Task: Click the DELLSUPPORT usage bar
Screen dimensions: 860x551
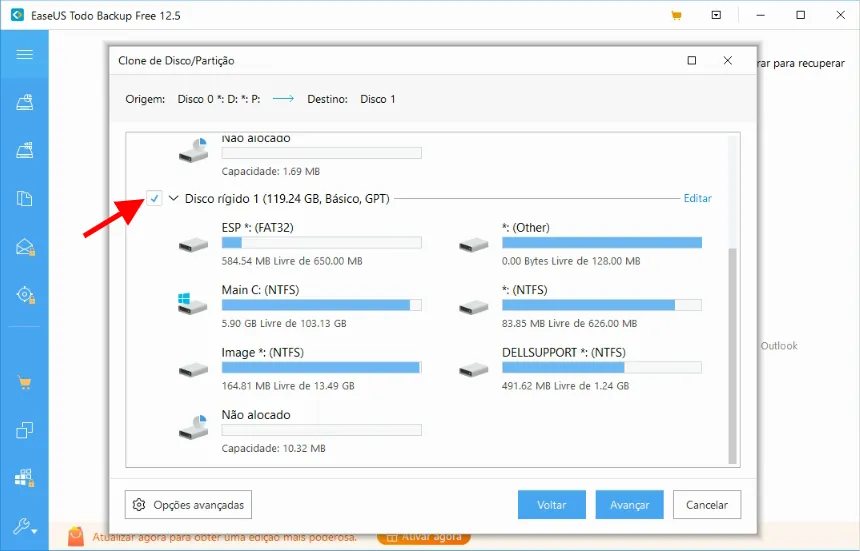Action: pyautogui.click(x=602, y=367)
